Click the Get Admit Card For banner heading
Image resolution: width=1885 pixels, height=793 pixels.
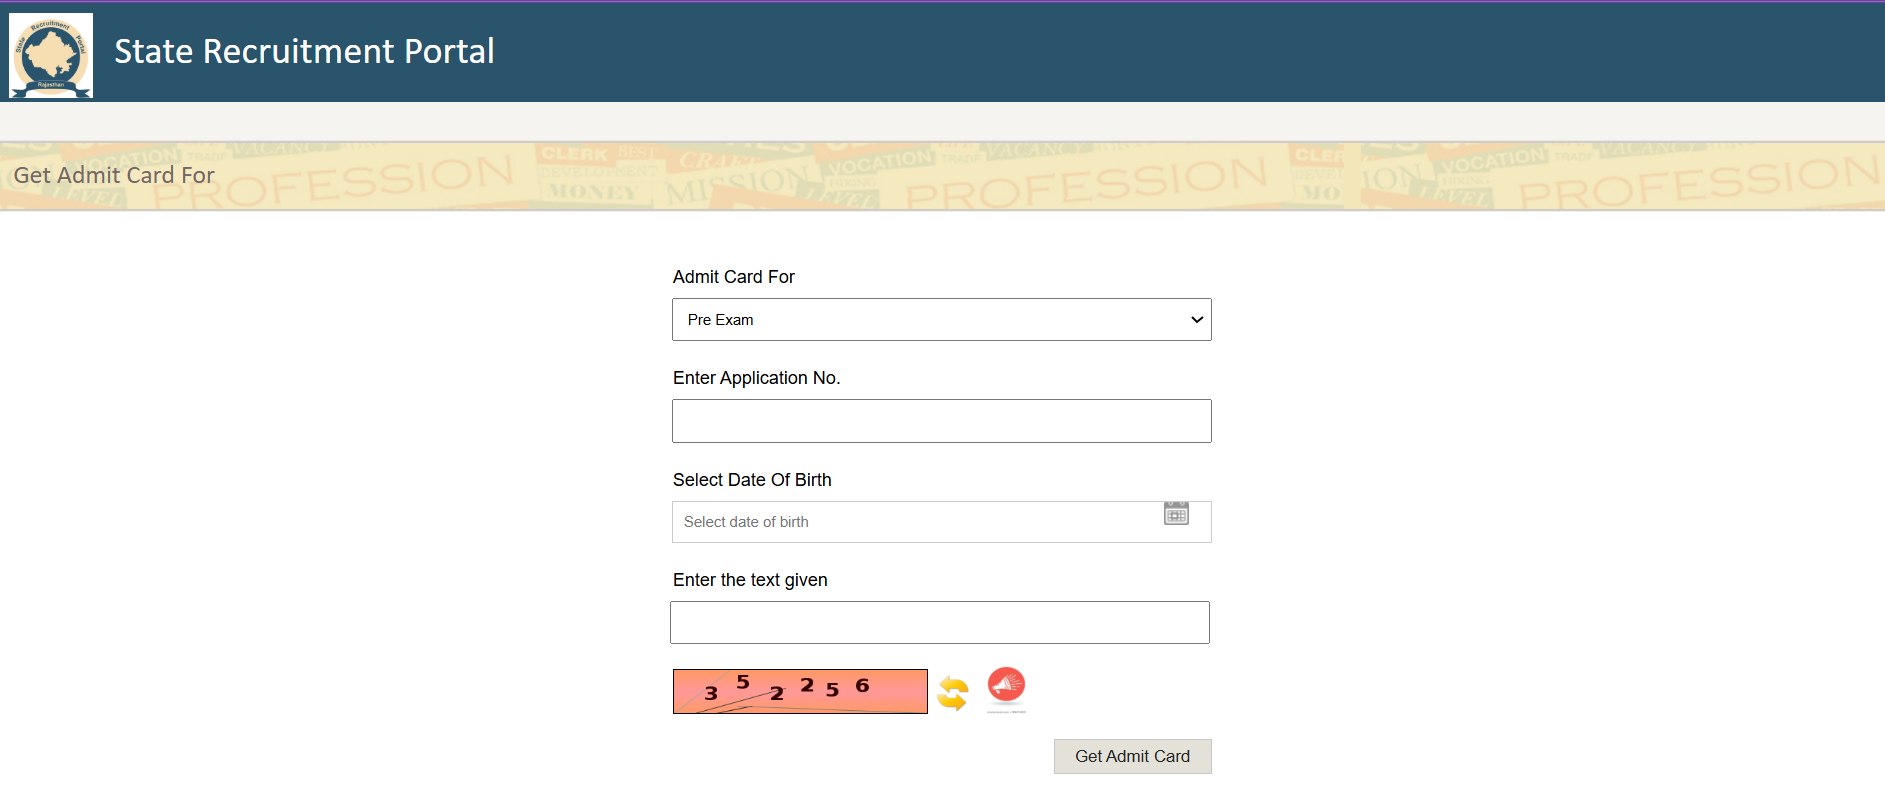114,175
